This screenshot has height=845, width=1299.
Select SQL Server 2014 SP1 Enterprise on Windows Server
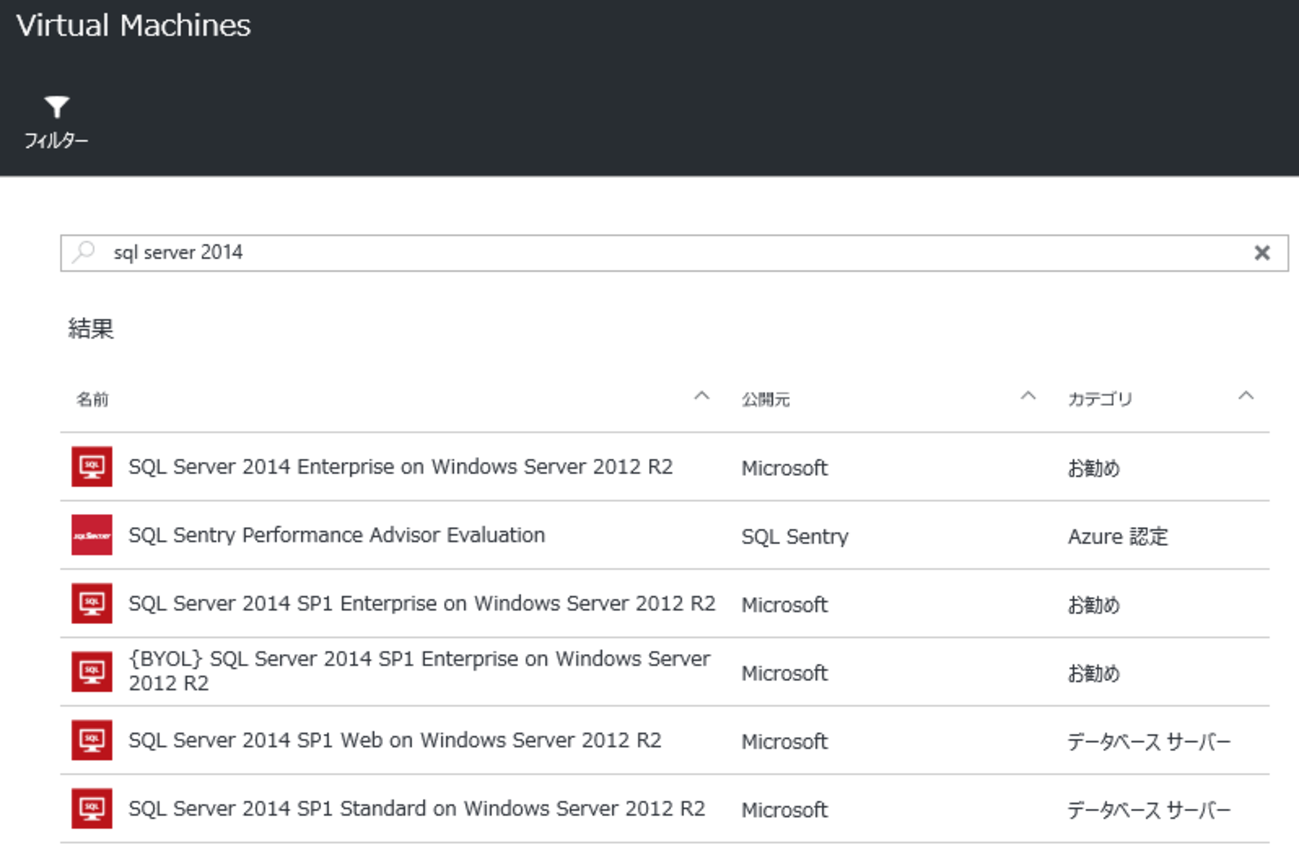pyautogui.click(x=422, y=604)
